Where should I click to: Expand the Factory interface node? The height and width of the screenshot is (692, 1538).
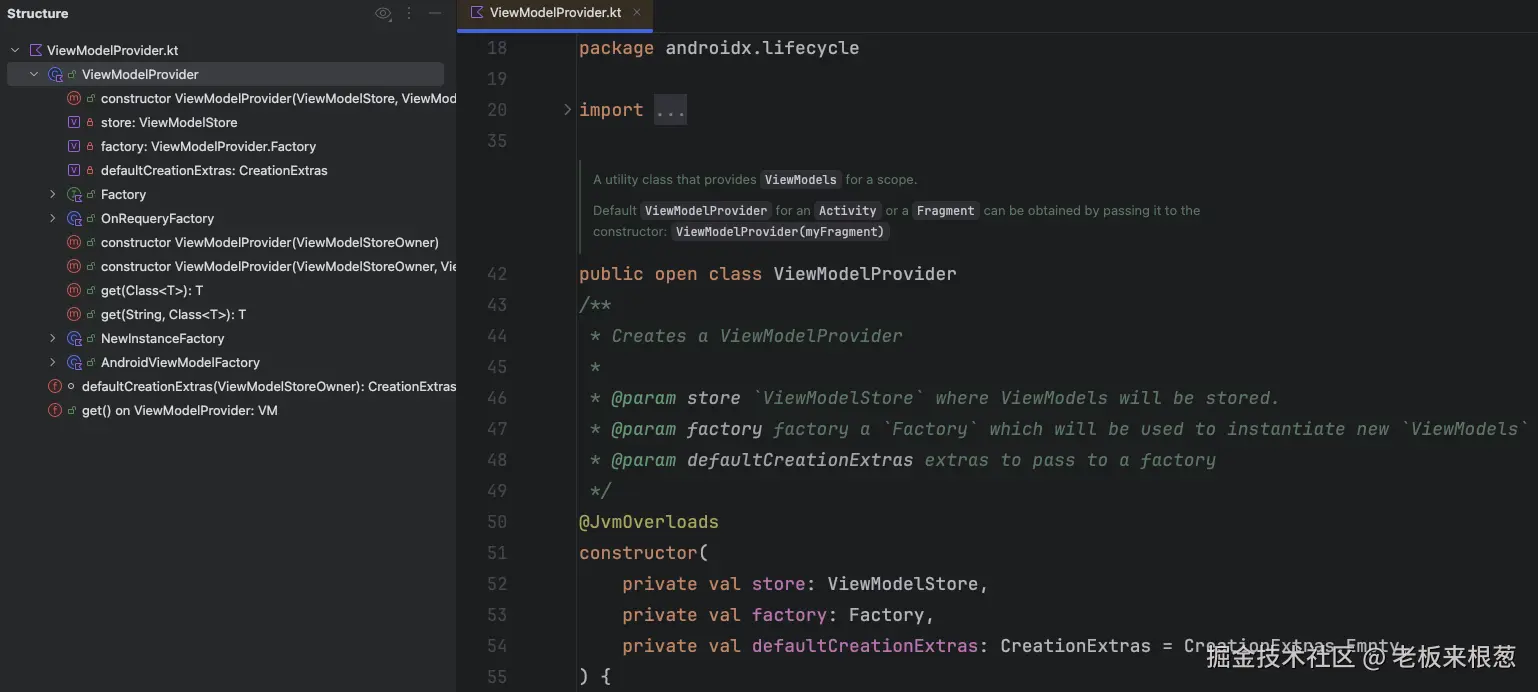(53, 194)
